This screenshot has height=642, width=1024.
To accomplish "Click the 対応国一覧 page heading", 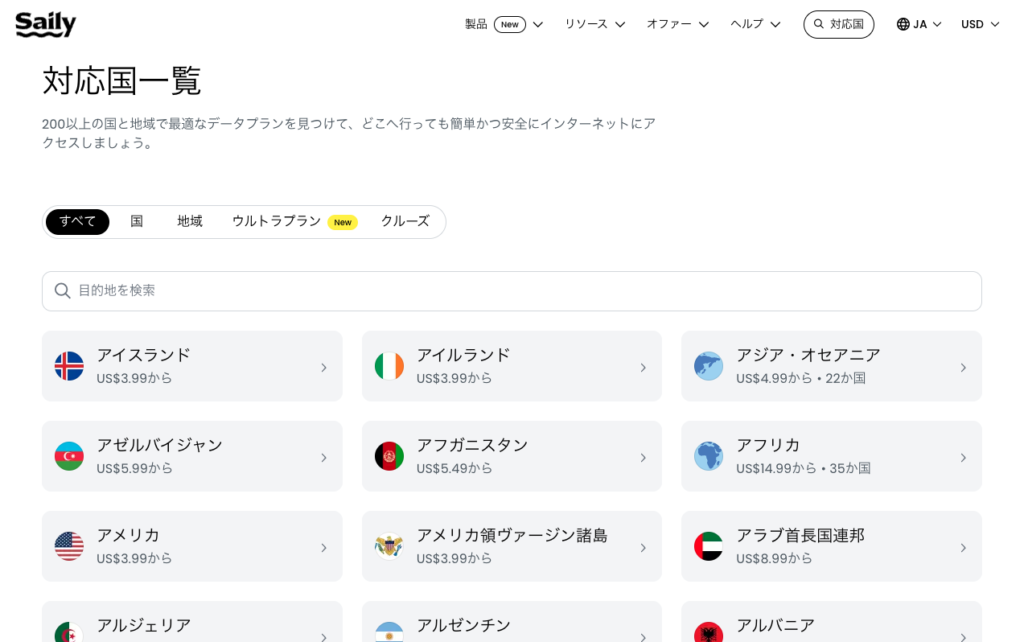I will pyautogui.click(x=121, y=81).
